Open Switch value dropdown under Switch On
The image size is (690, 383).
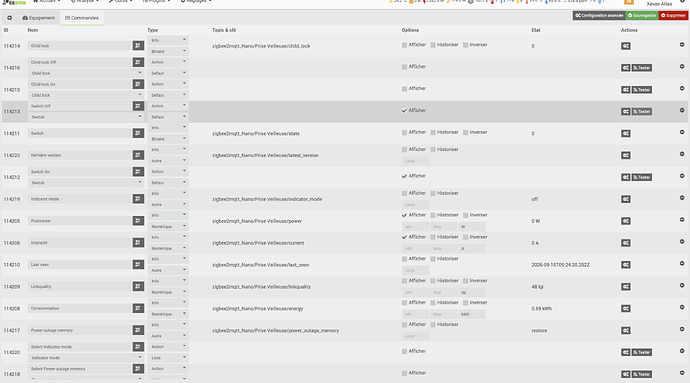tap(86, 183)
